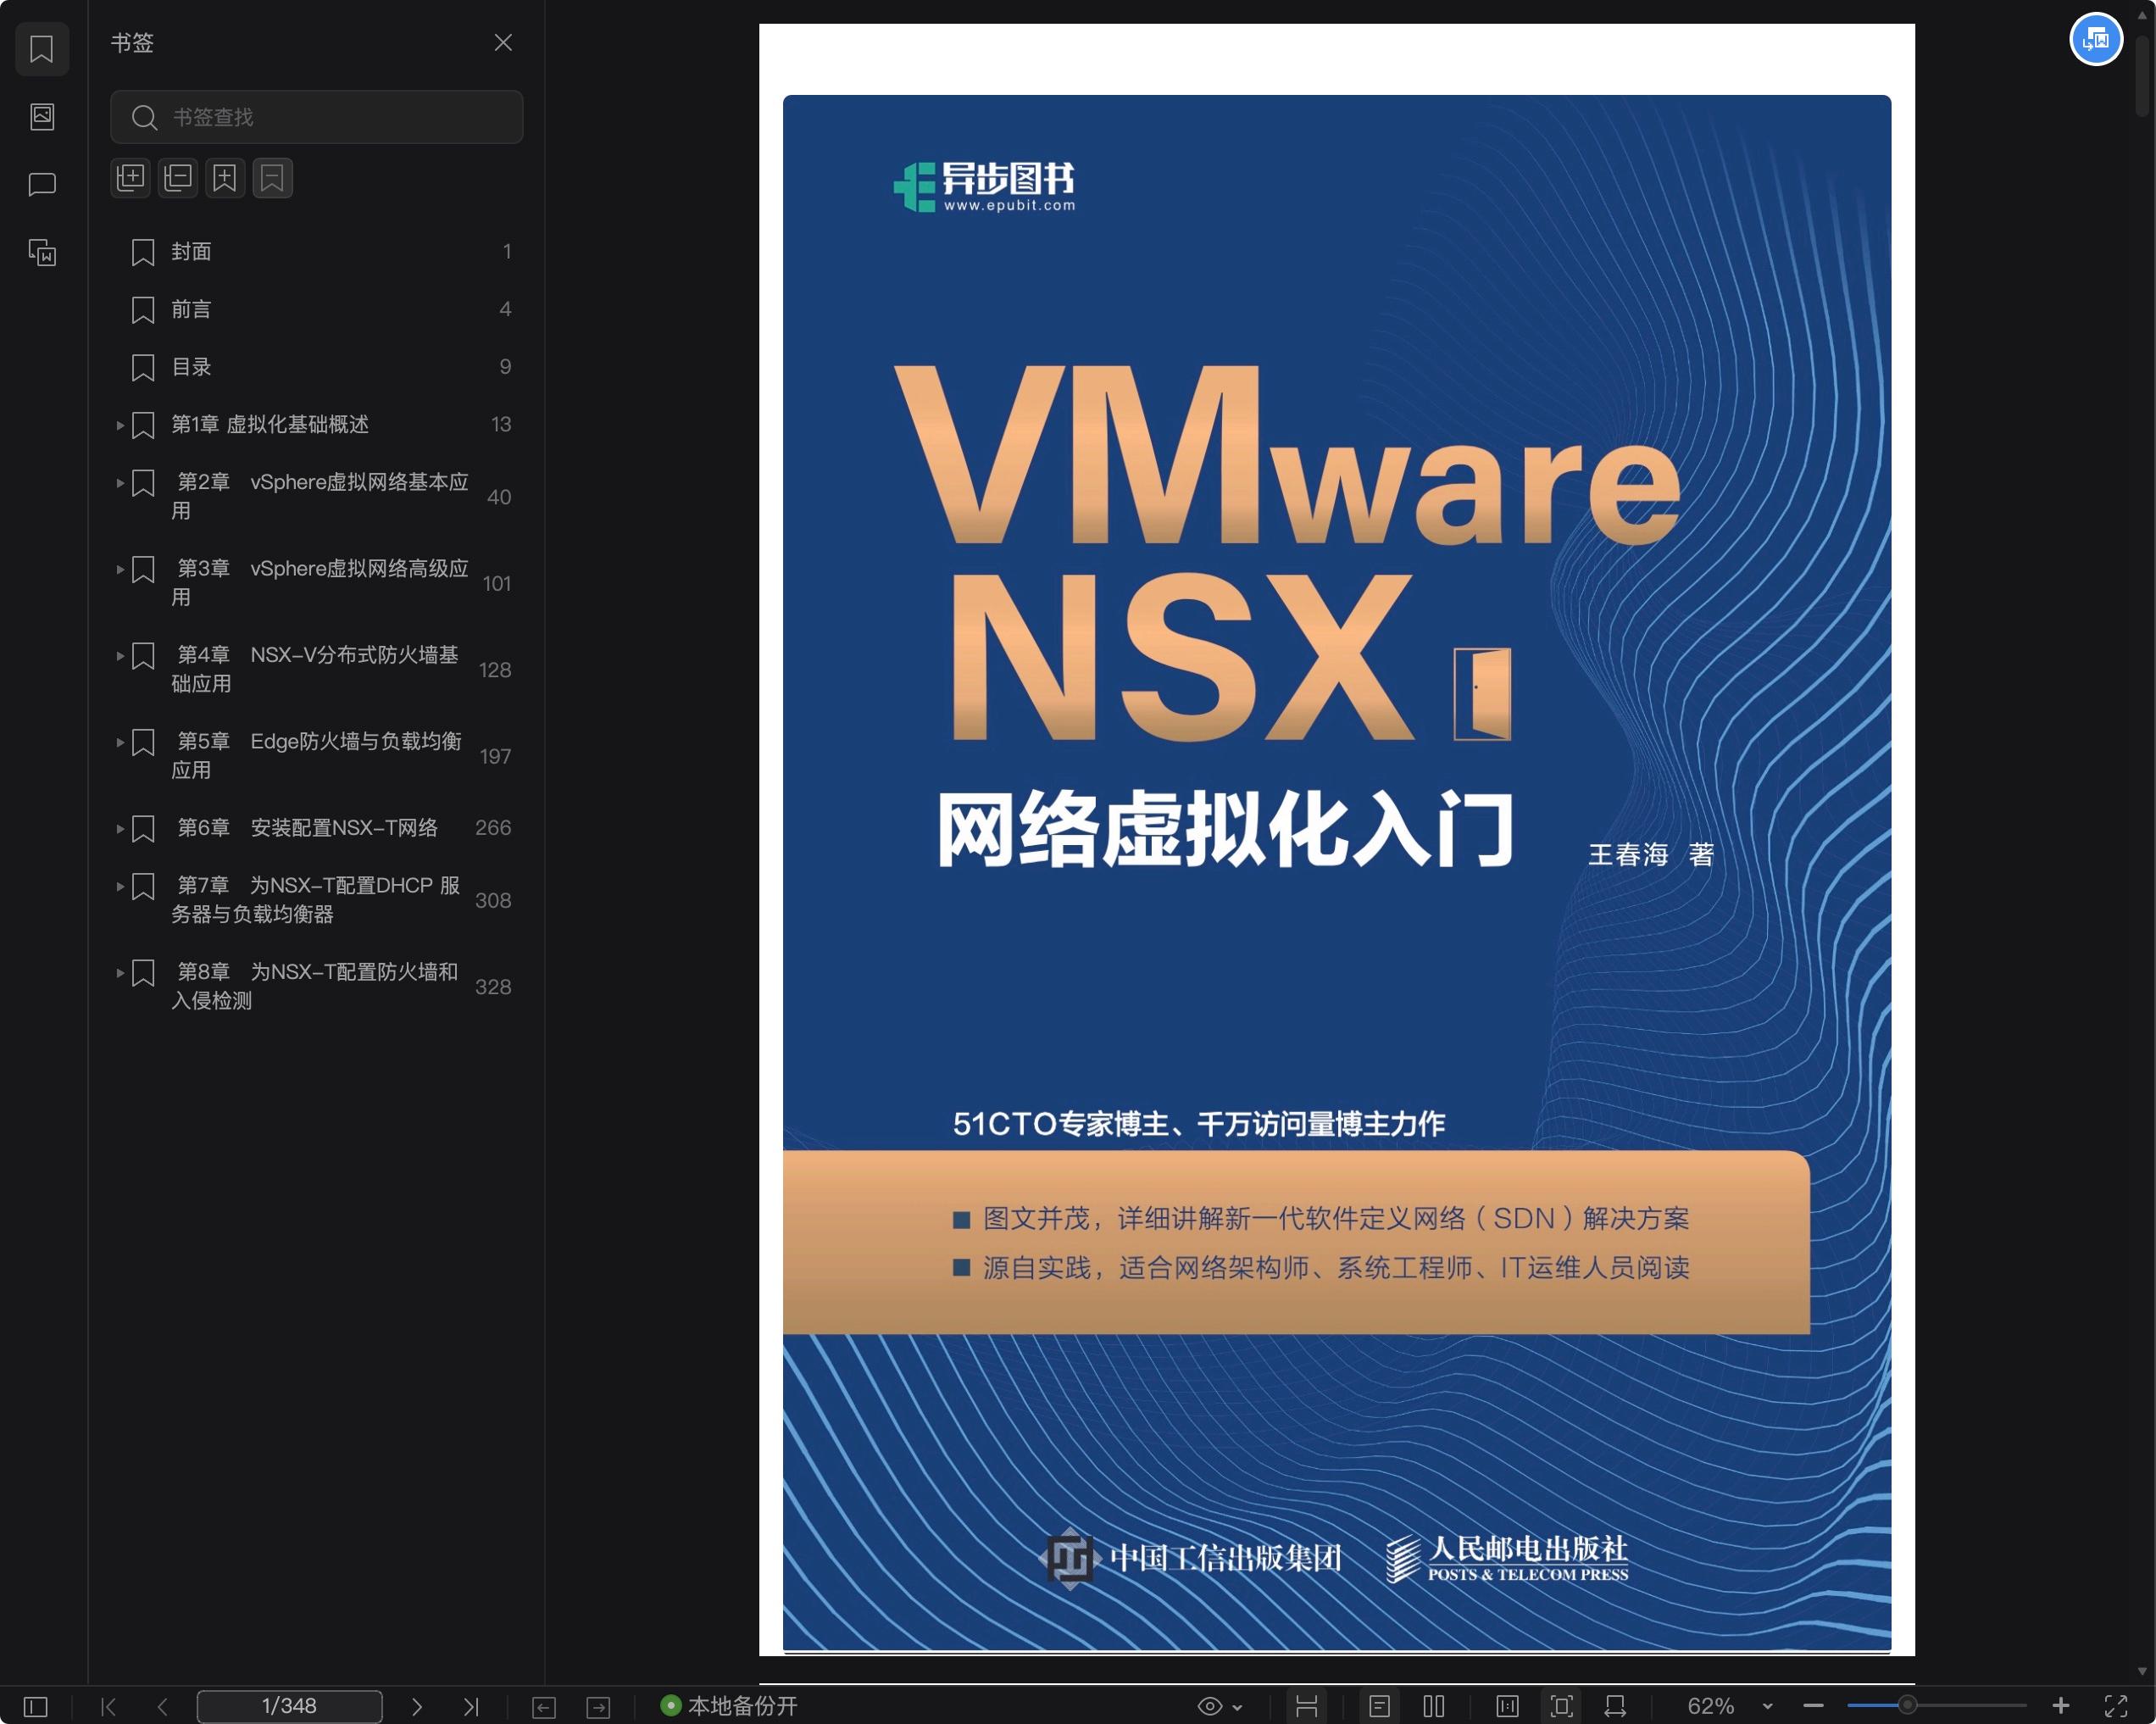Viewport: 2156px width, 1724px height.
Task: Select fit page view icon
Action: (x=1561, y=1706)
